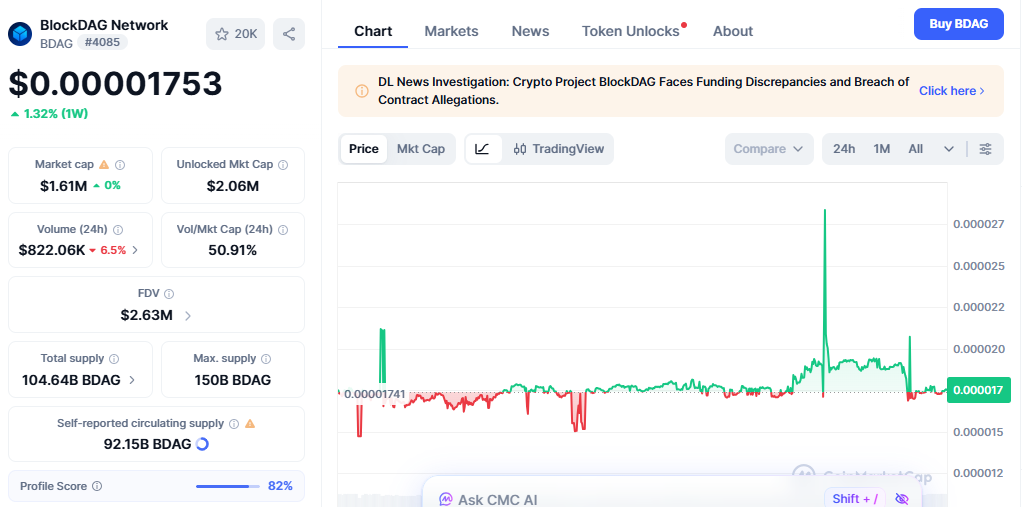Click the circulating supply progress ring icon
Screen dimensions: 1022x507
[202, 444]
